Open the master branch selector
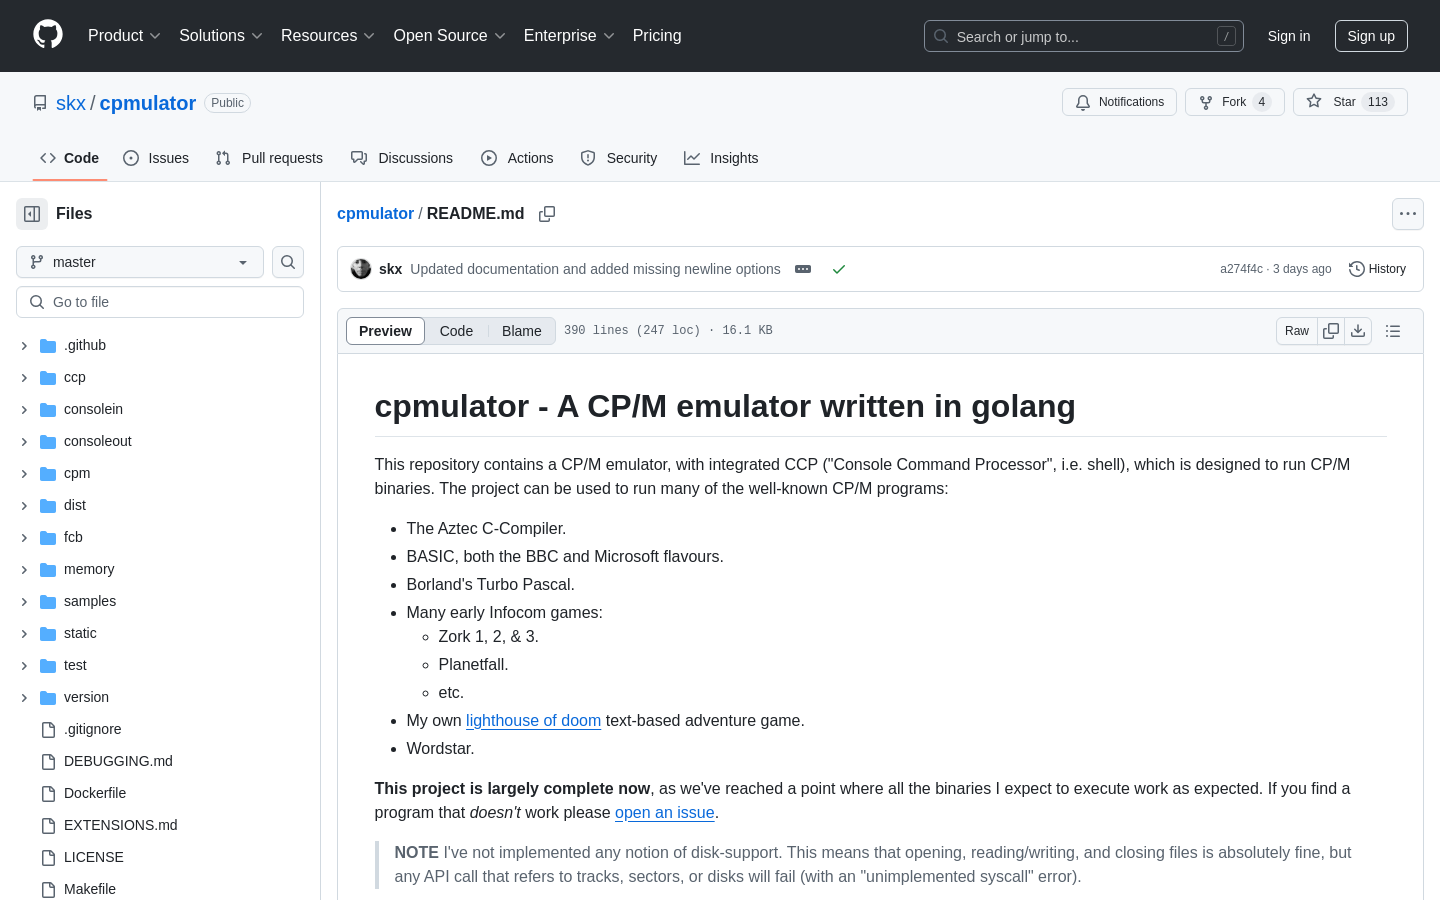 click(x=140, y=262)
